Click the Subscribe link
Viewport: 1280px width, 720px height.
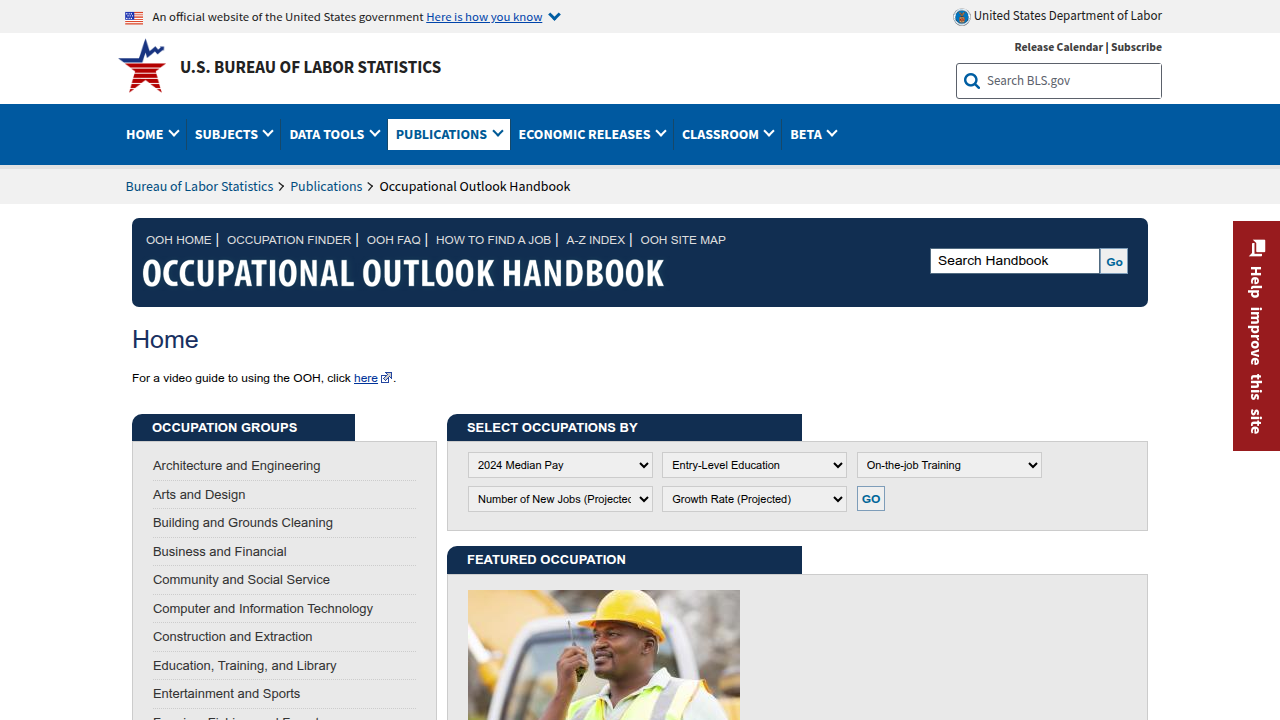click(1136, 47)
